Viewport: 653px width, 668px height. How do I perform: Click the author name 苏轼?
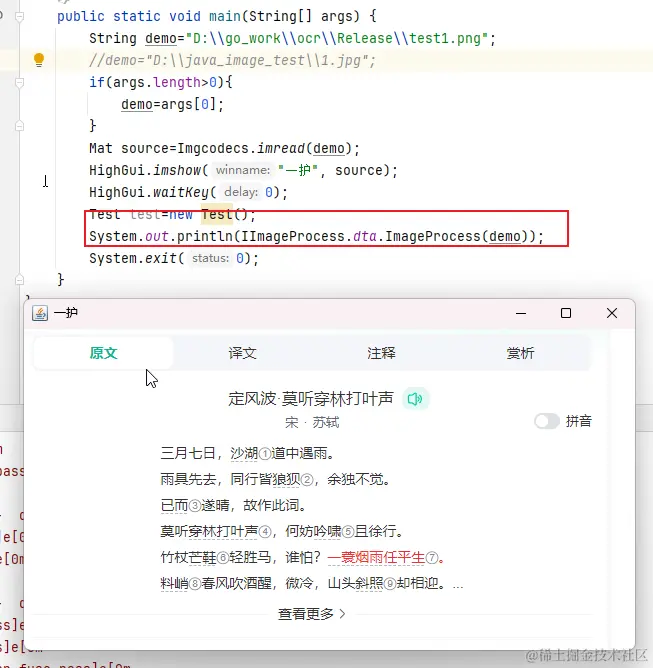(x=326, y=423)
